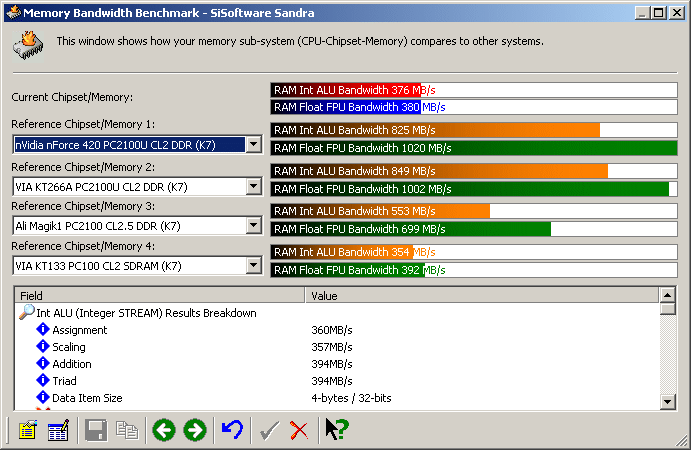Click the copy documents icon
691x450 pixels.
(127, 430)
